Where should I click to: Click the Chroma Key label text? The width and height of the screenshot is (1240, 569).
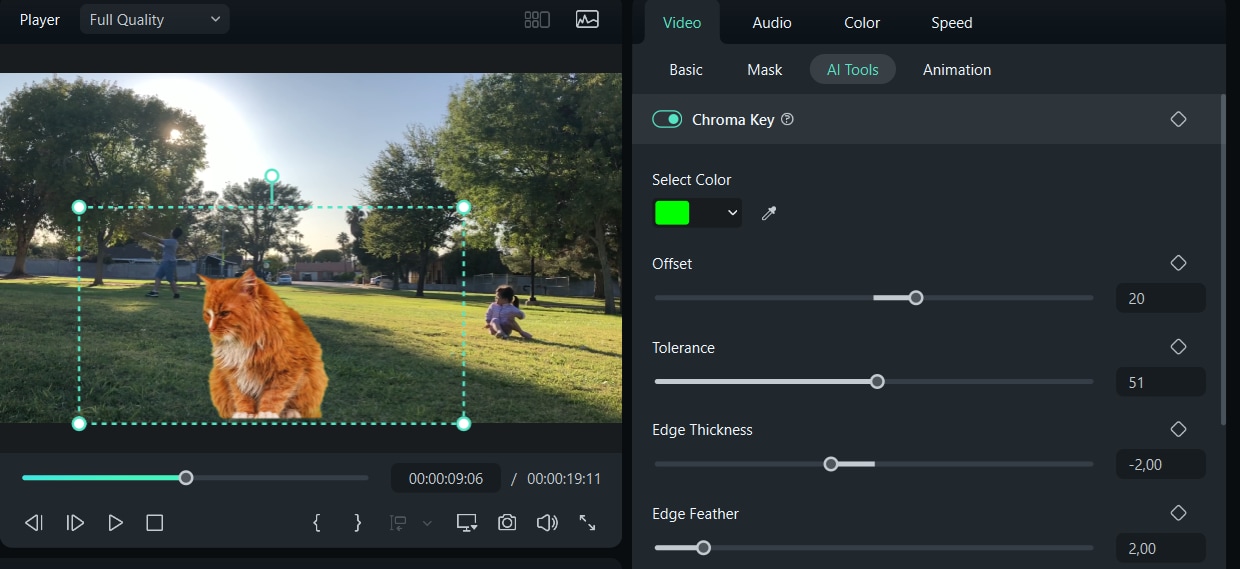click(733, 119)
